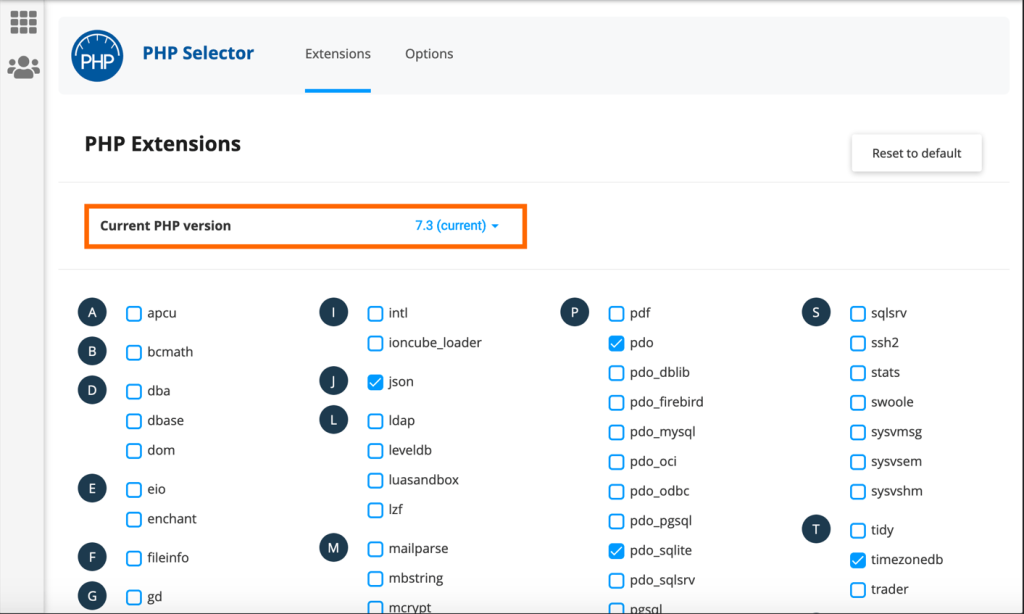Enable the enchant extension checkbox

coord(134,519)
